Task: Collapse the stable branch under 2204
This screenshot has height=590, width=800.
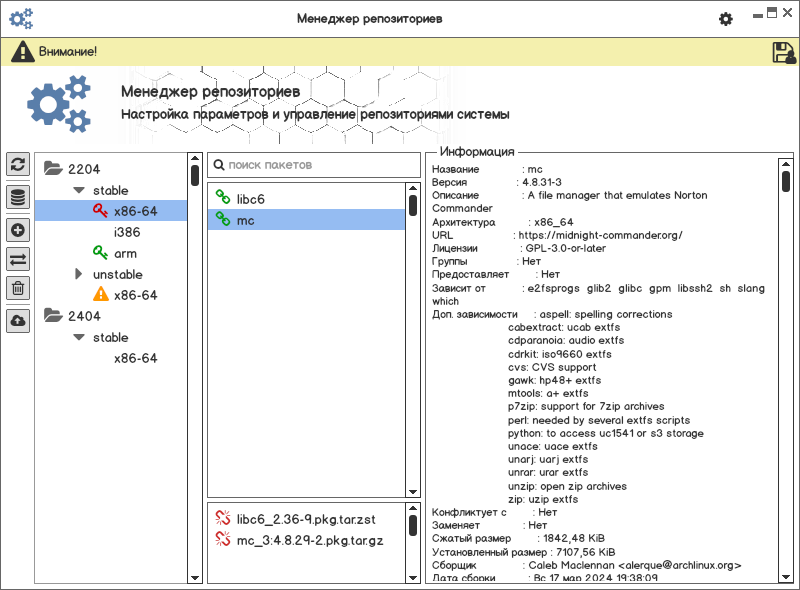Action: 79,190
